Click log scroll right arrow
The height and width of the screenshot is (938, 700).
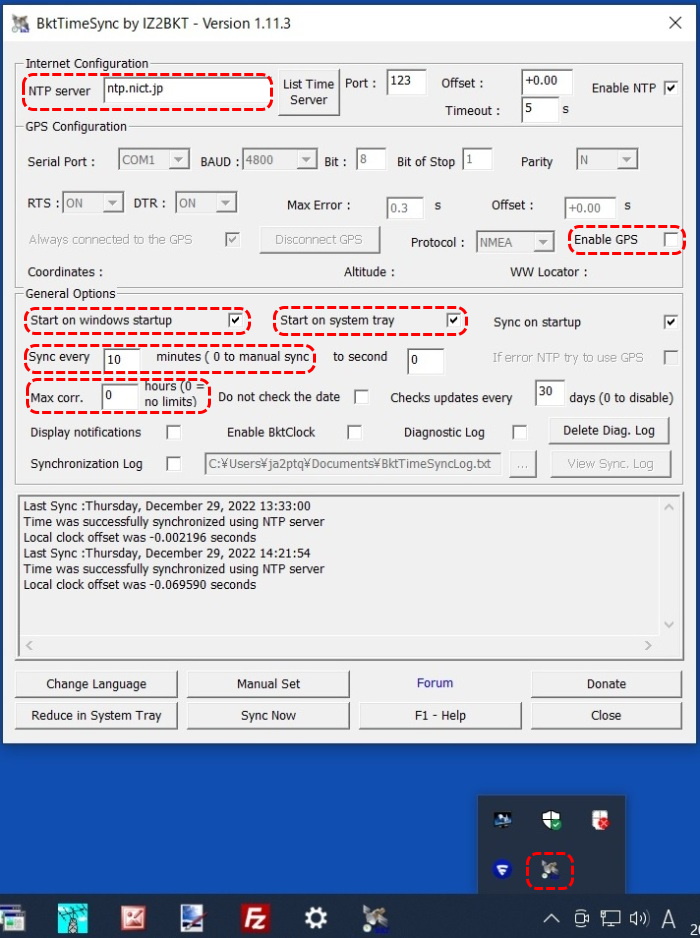(x=648, y=645)
